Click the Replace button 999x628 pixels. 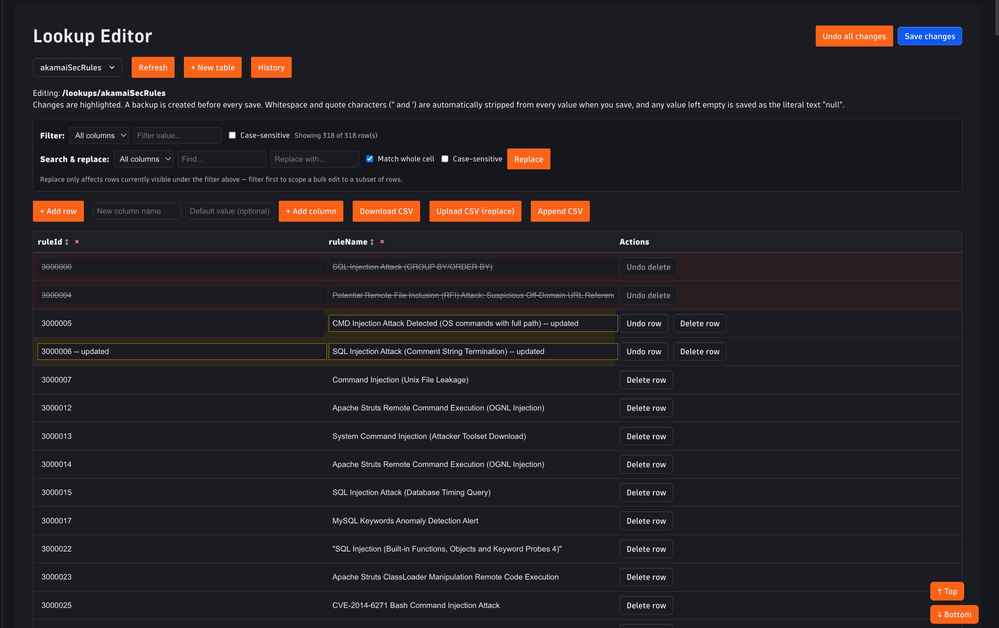point(529,159)
